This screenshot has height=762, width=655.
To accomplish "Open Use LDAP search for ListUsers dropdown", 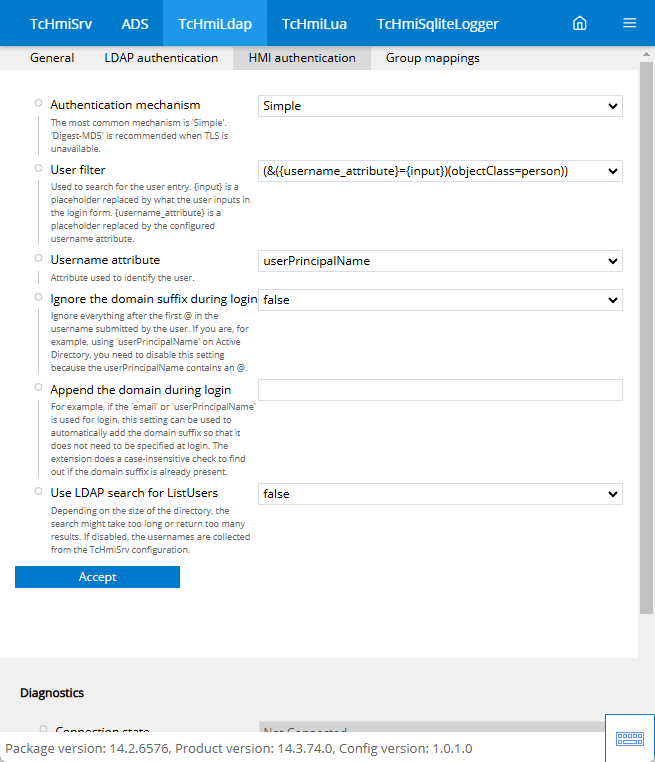I will coord(440,494).
